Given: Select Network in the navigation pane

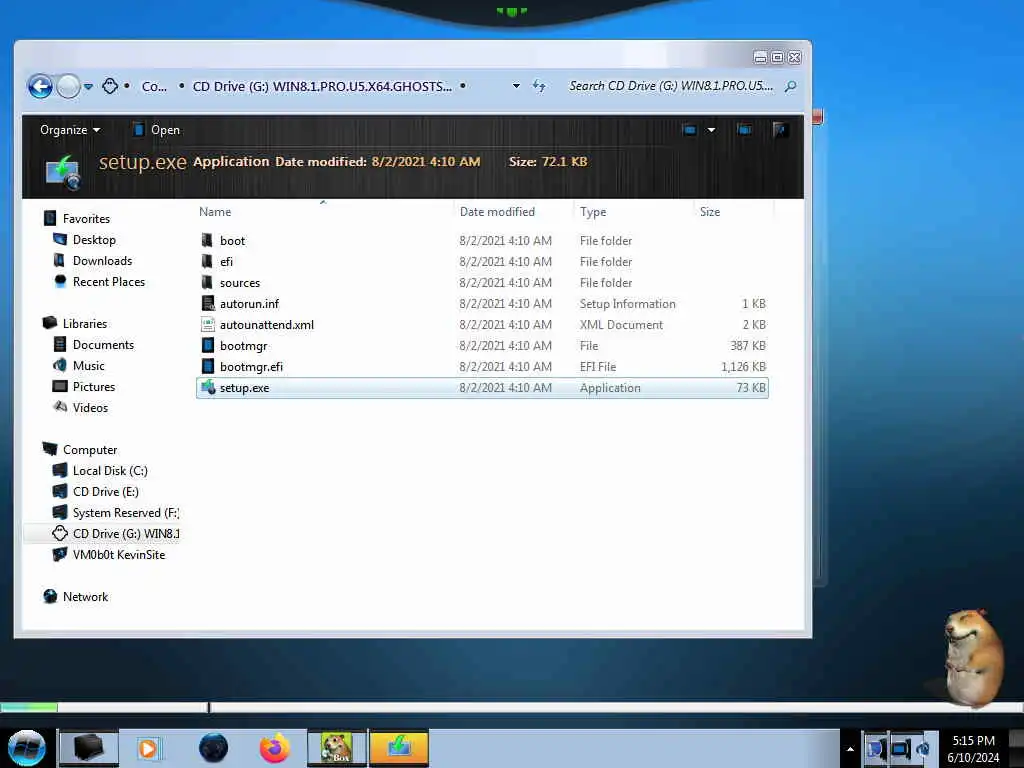Looking at the screenshot, I should tap(86, 597).
